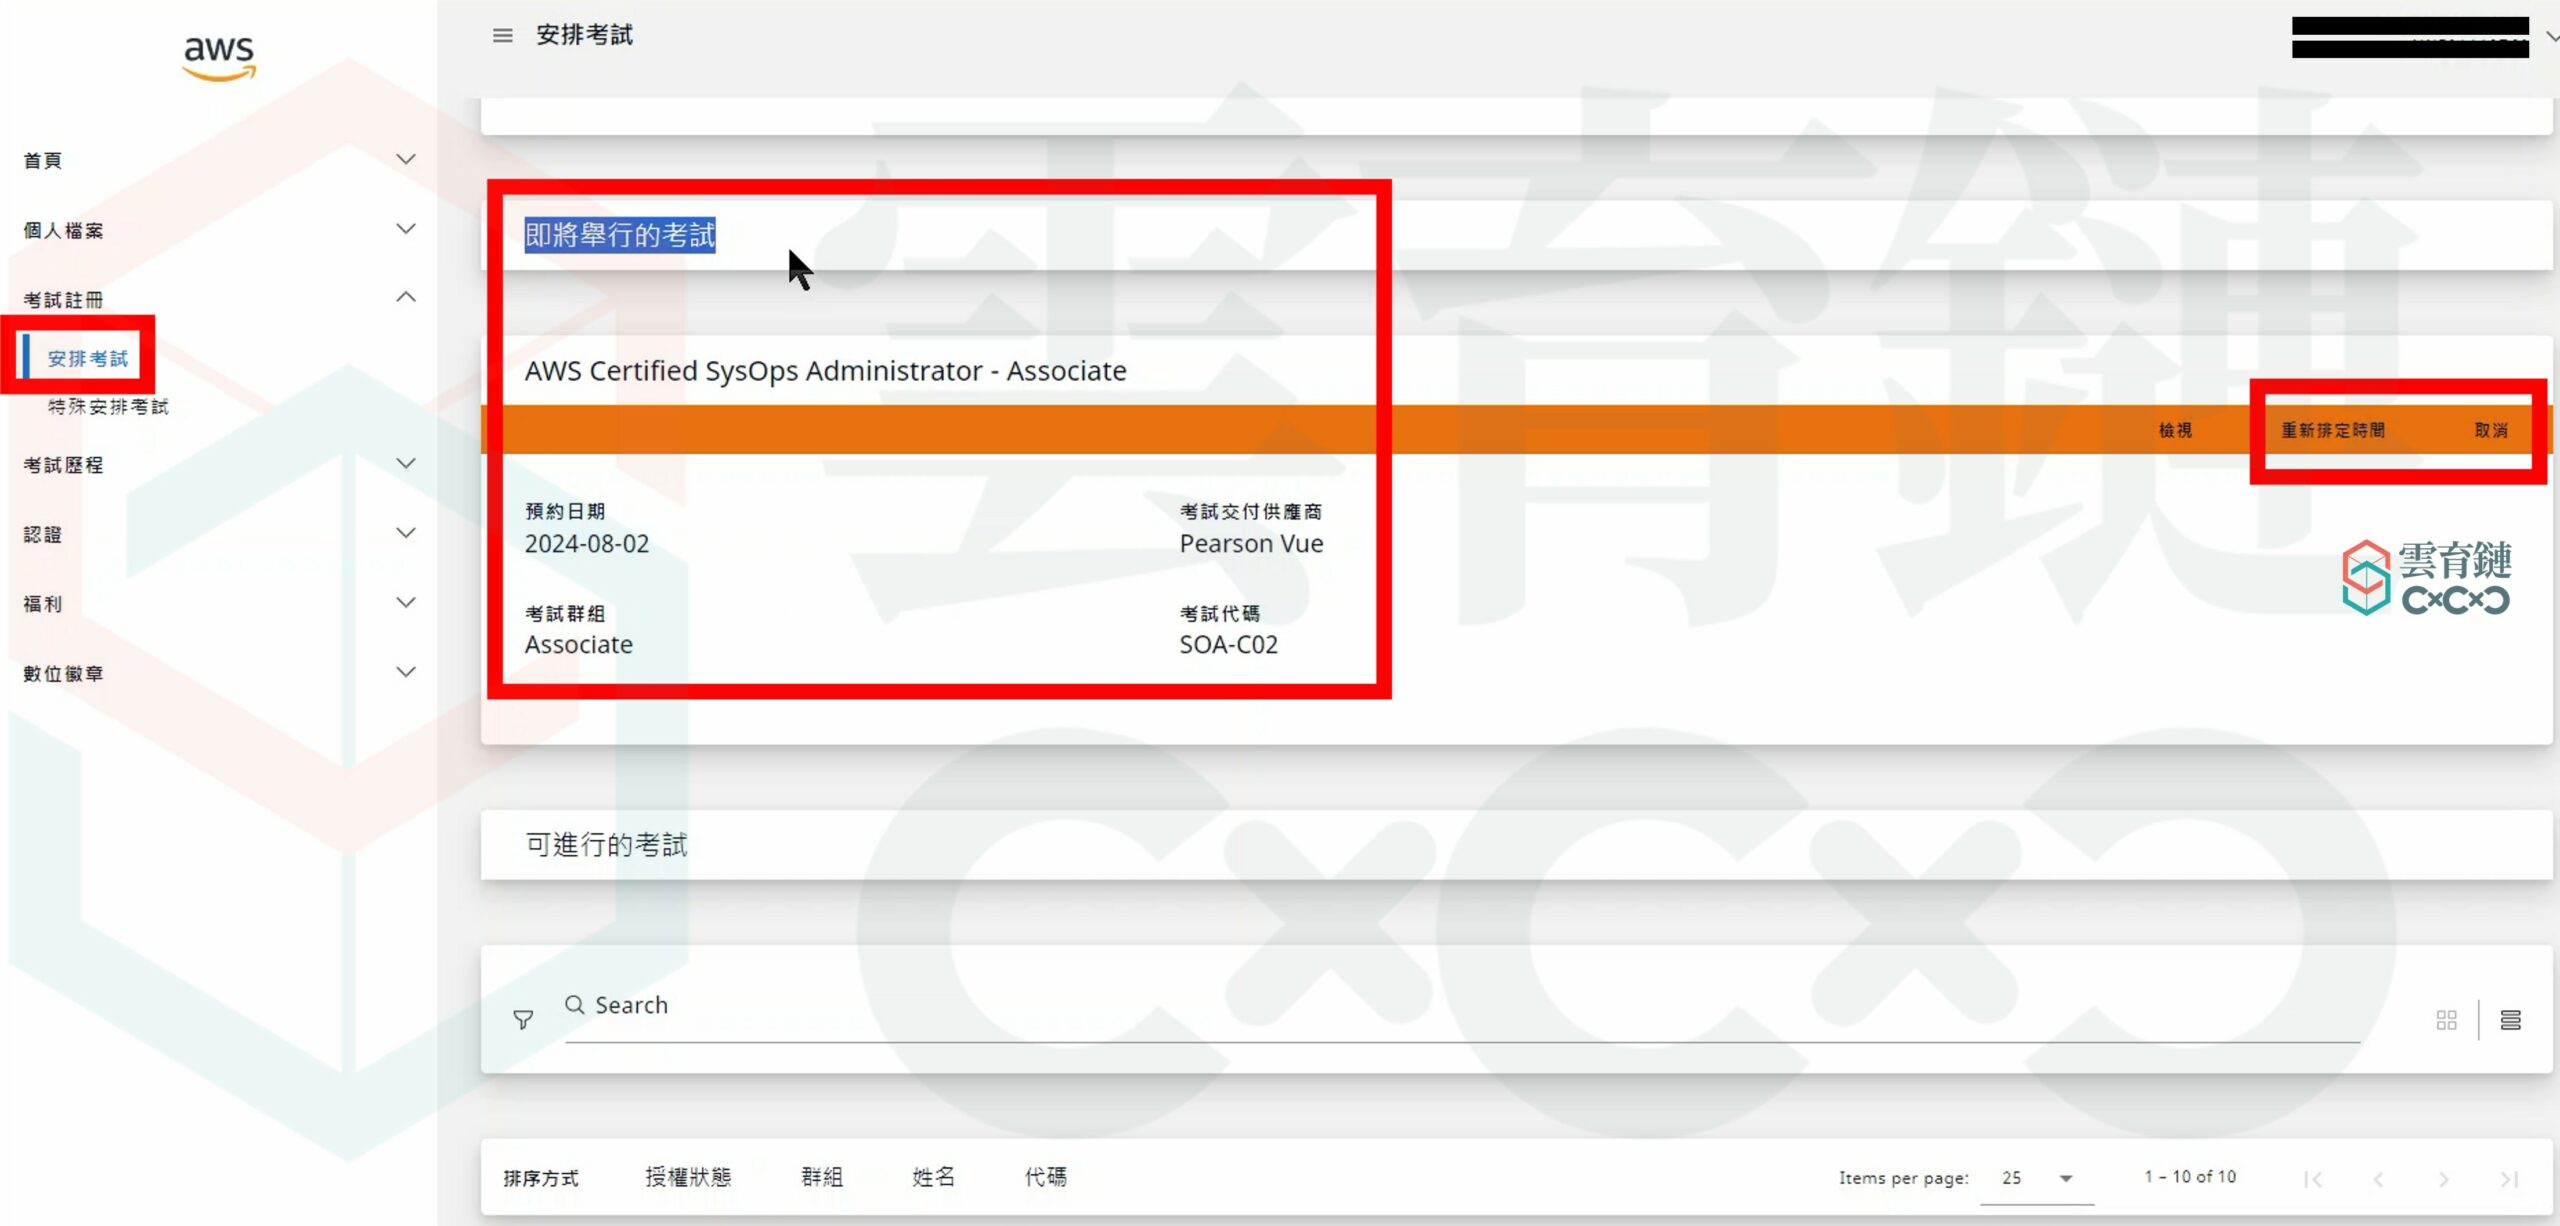The height and width of the screenshot is (1226, 2560).
Task: Click the 檢視 button
Action: 2175,430
